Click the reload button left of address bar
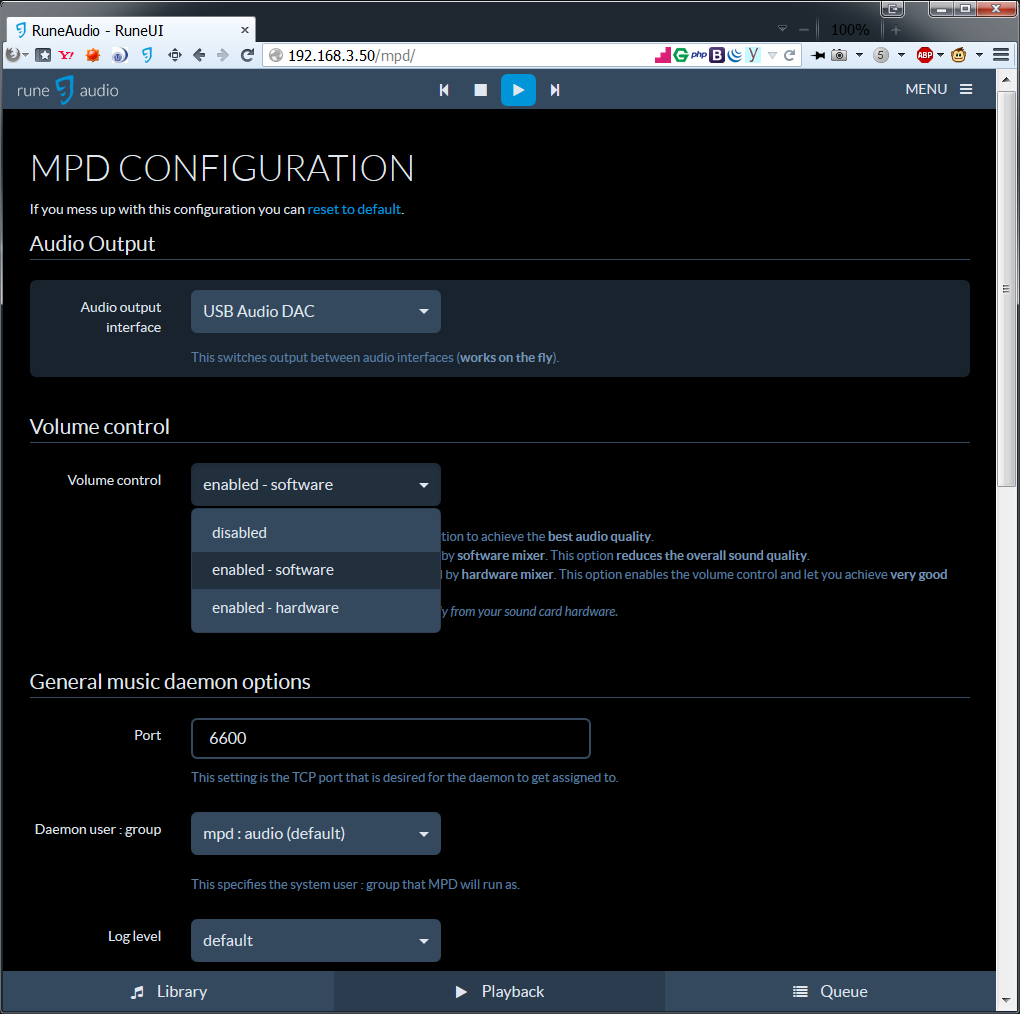This screenshot has width=1020, height=1014. pos(247,55)
